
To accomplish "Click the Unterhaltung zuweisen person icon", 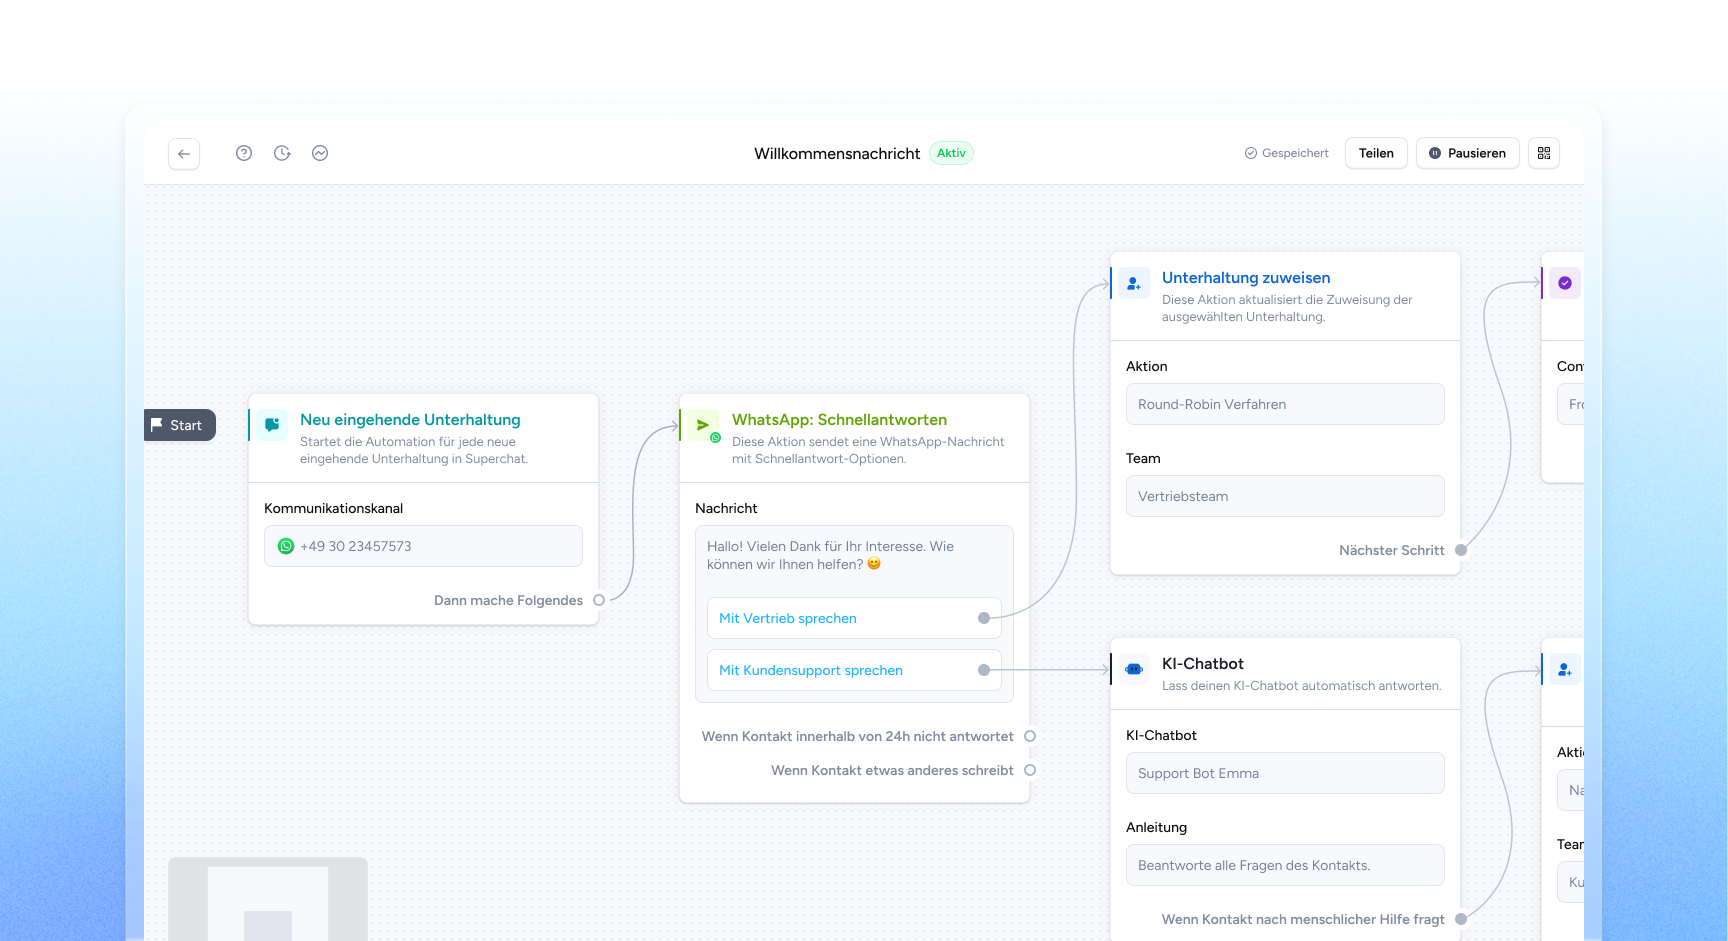I will pyautogui.click(x=1134, y=284).
